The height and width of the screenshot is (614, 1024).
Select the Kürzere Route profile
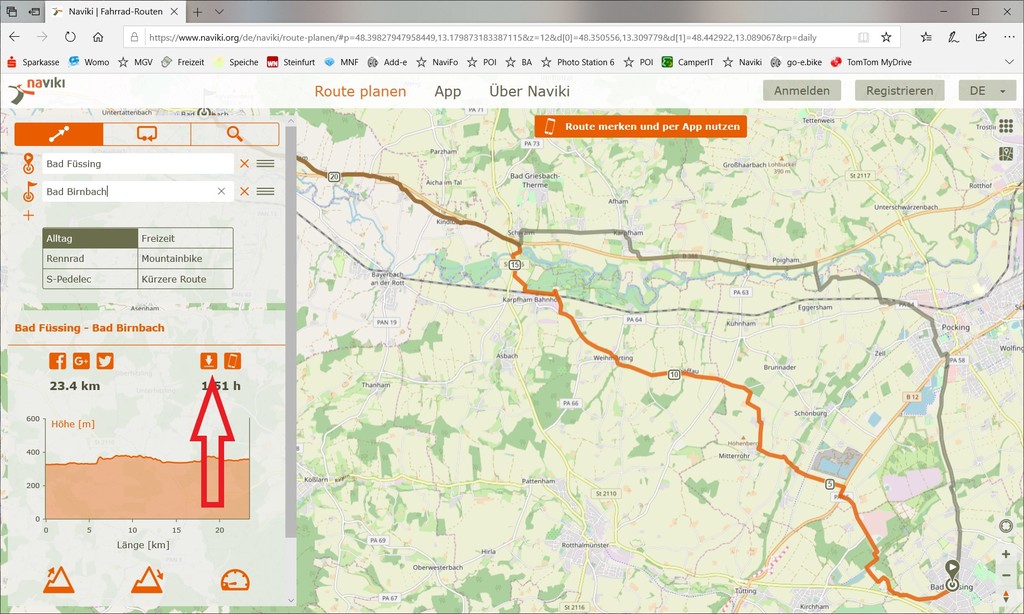point(185,279)
